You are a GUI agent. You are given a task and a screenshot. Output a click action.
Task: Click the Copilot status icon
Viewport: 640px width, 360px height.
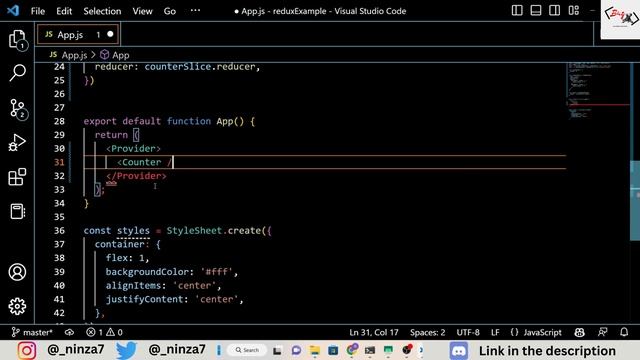coord(579,332)
